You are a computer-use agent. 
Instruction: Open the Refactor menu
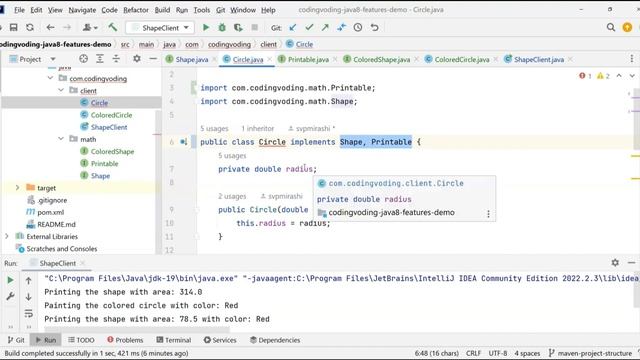(136, 10)
